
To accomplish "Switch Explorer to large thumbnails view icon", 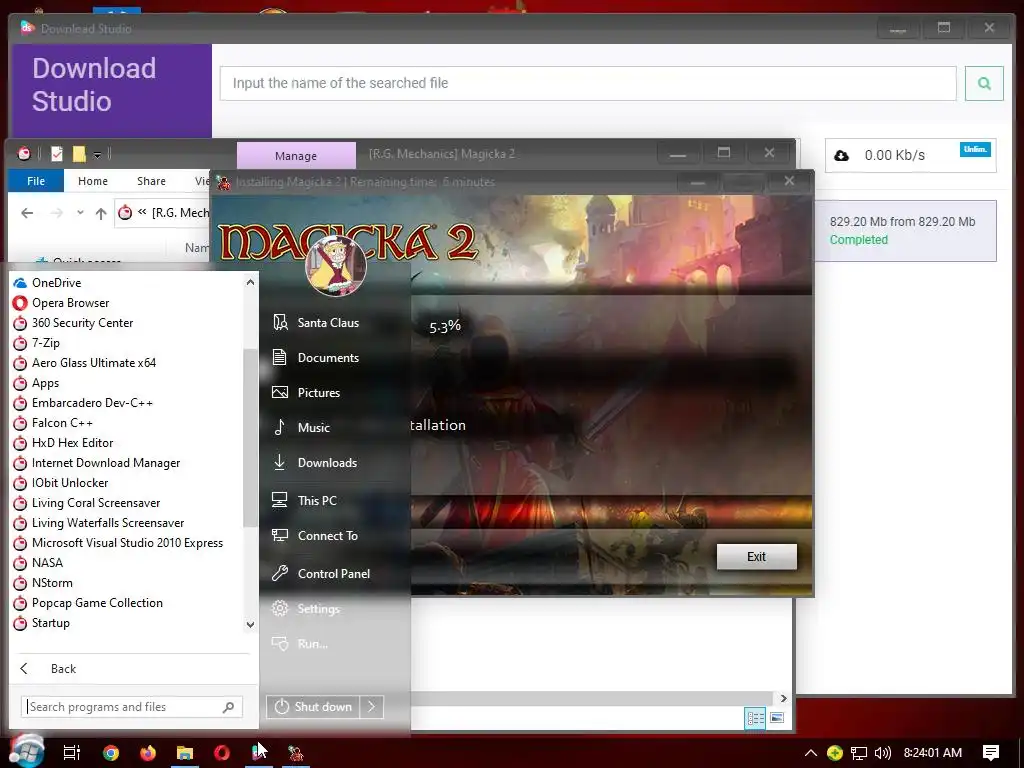I will click(776, 718).
